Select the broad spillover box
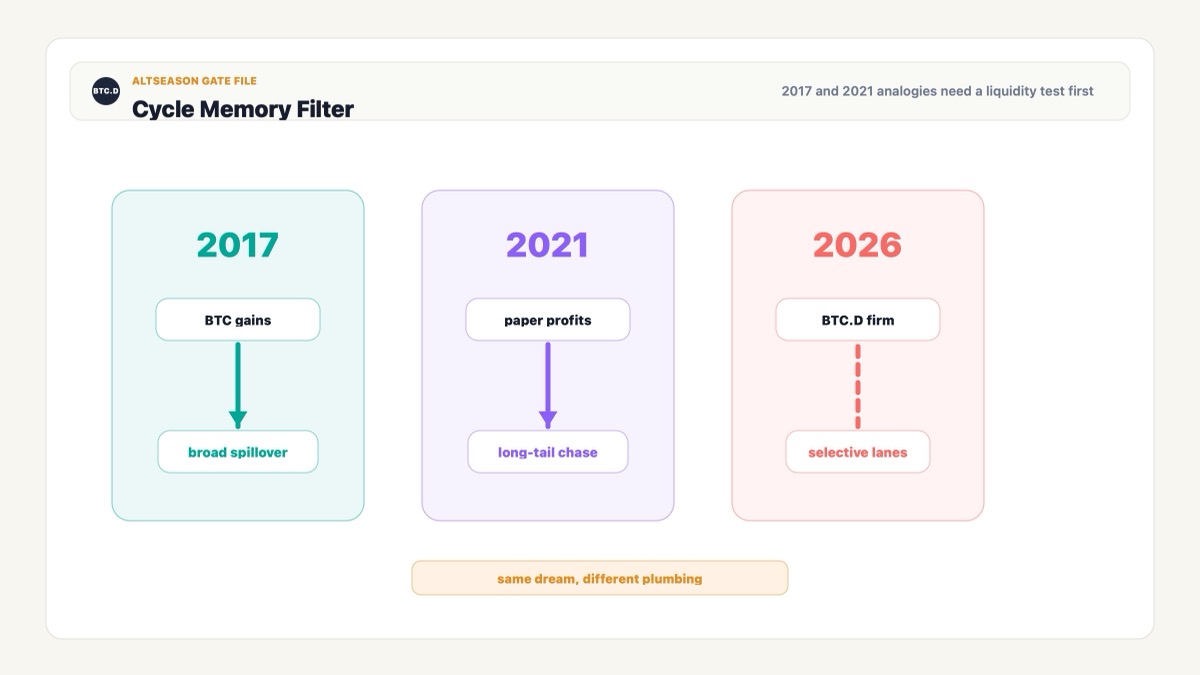This screenshot has width=1200, height=675. coord(238,452)
